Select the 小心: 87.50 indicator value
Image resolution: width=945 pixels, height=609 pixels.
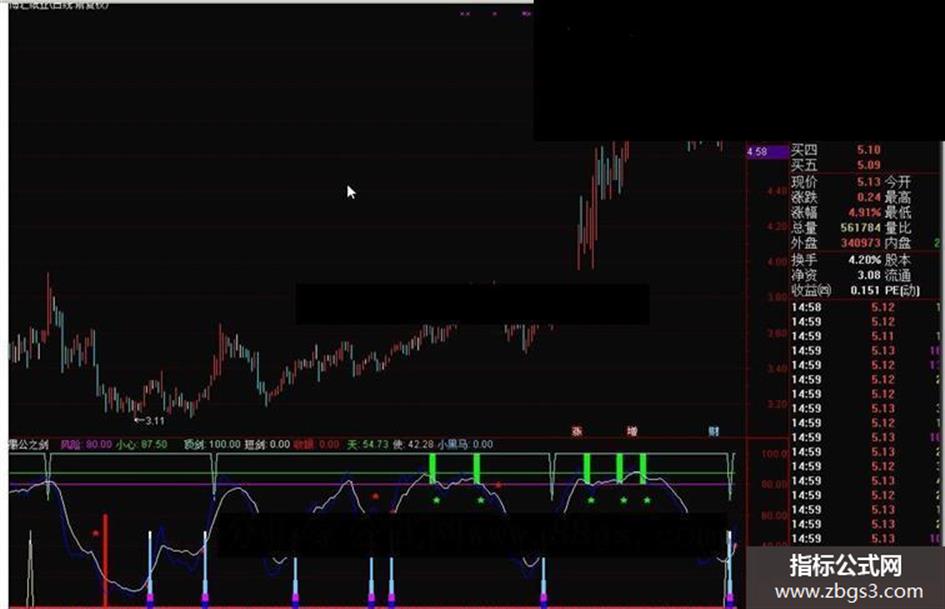[x=142, y=444]
